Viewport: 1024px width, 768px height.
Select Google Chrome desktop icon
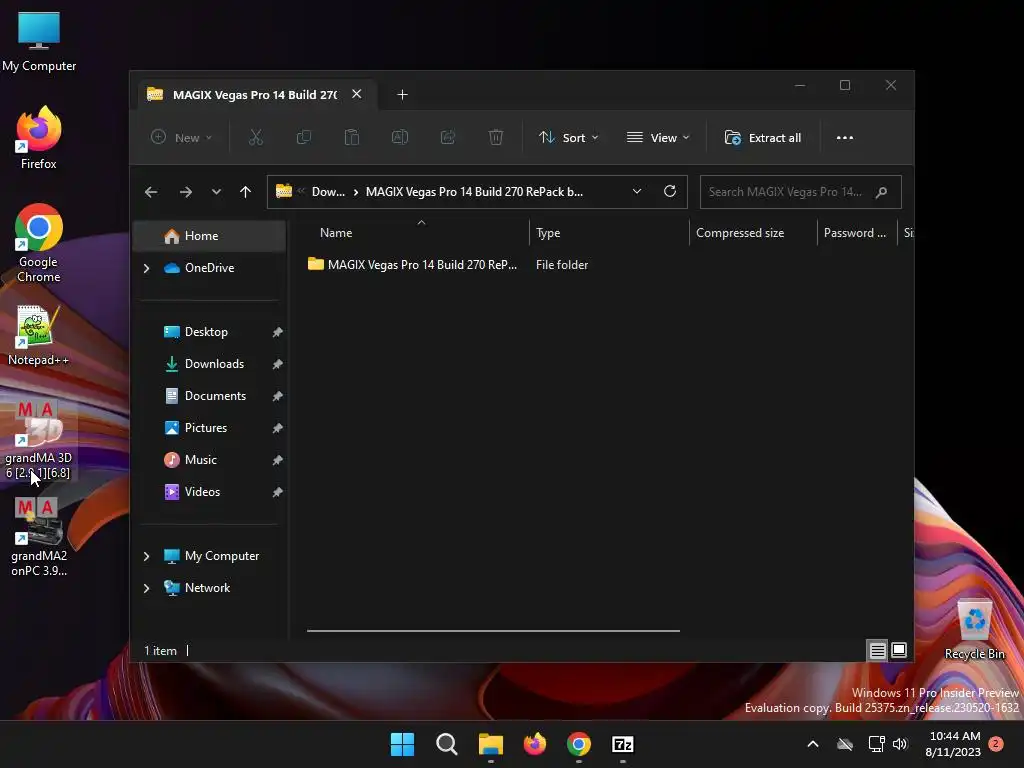[x=39, y=243]
